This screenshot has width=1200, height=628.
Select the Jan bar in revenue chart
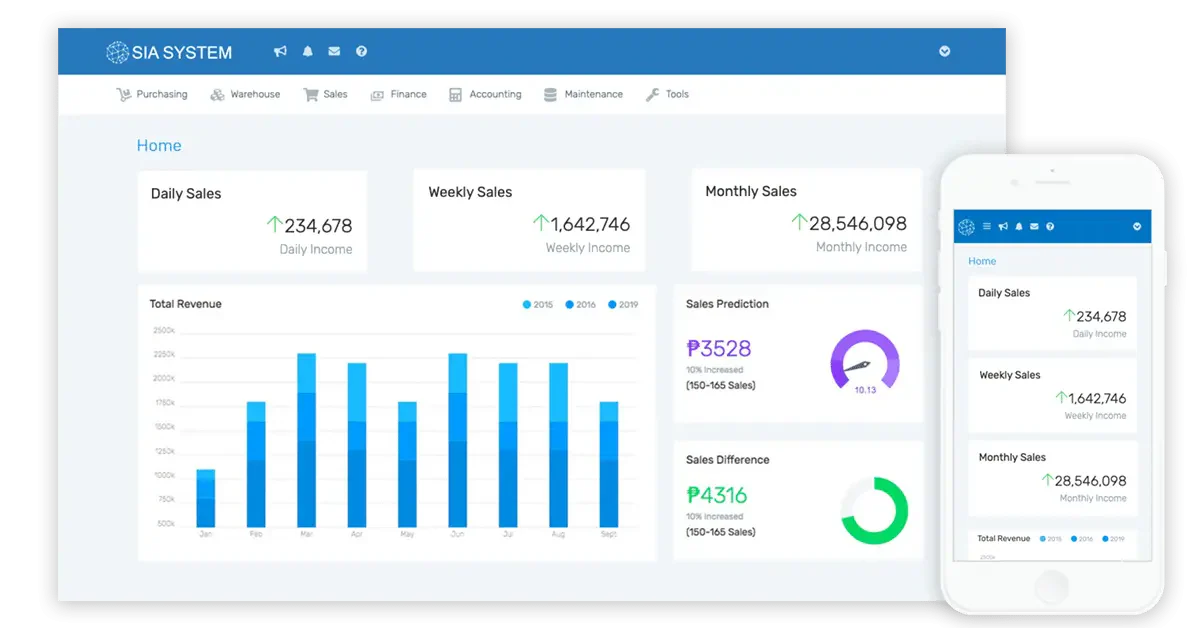click(206, 498)
